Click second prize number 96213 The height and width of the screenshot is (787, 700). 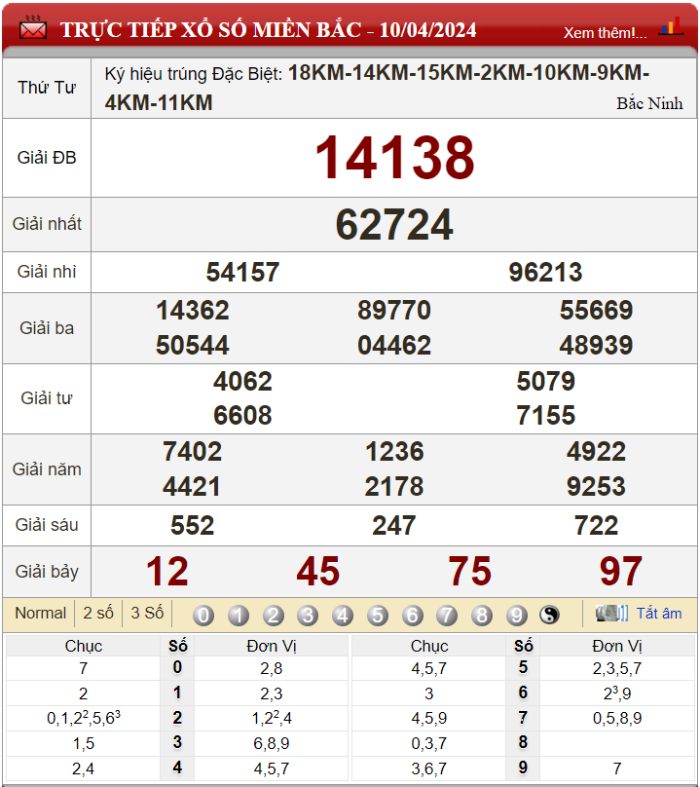click(x=545, y=272)
